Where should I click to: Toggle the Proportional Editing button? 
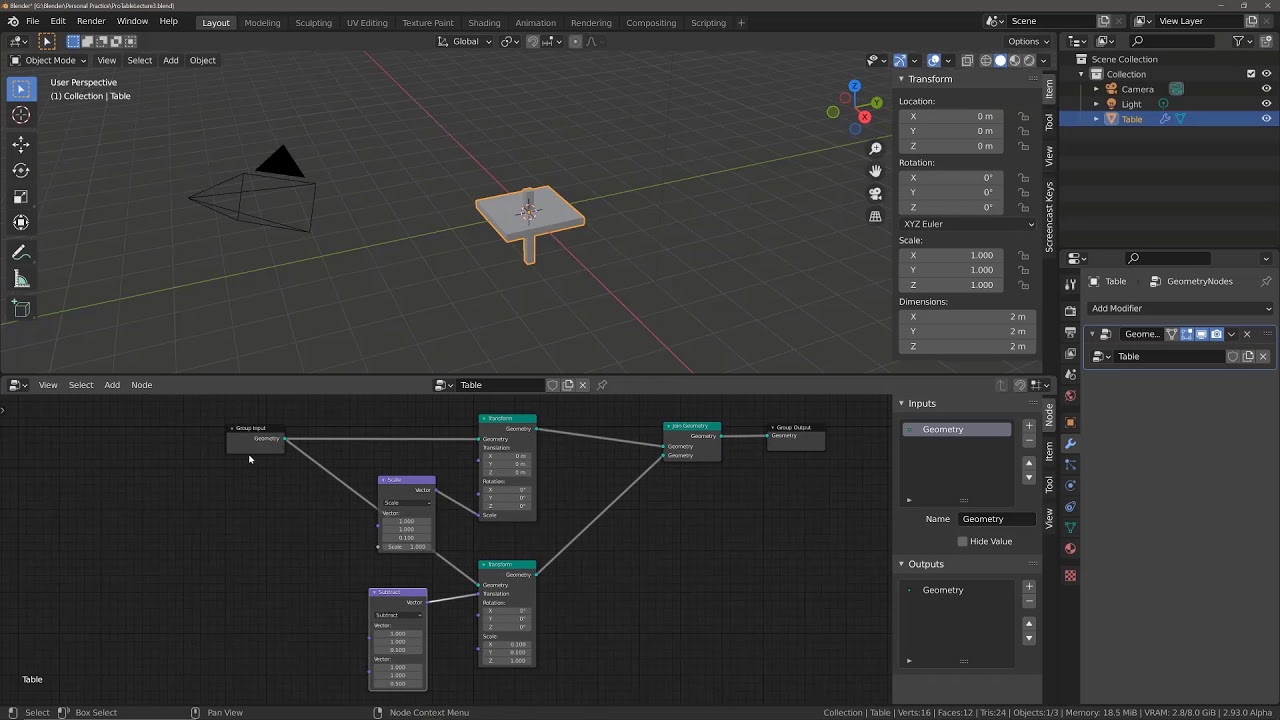(575, 41)
